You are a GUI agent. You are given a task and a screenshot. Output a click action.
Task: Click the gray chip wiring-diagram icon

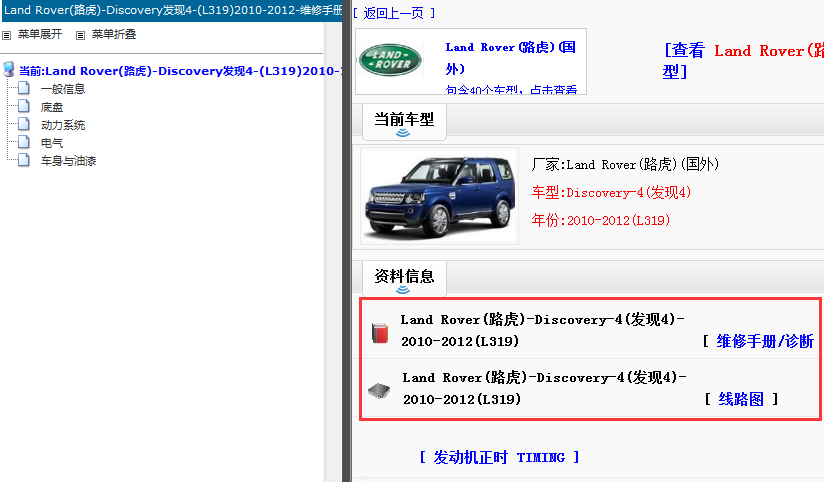pos(379,391)
